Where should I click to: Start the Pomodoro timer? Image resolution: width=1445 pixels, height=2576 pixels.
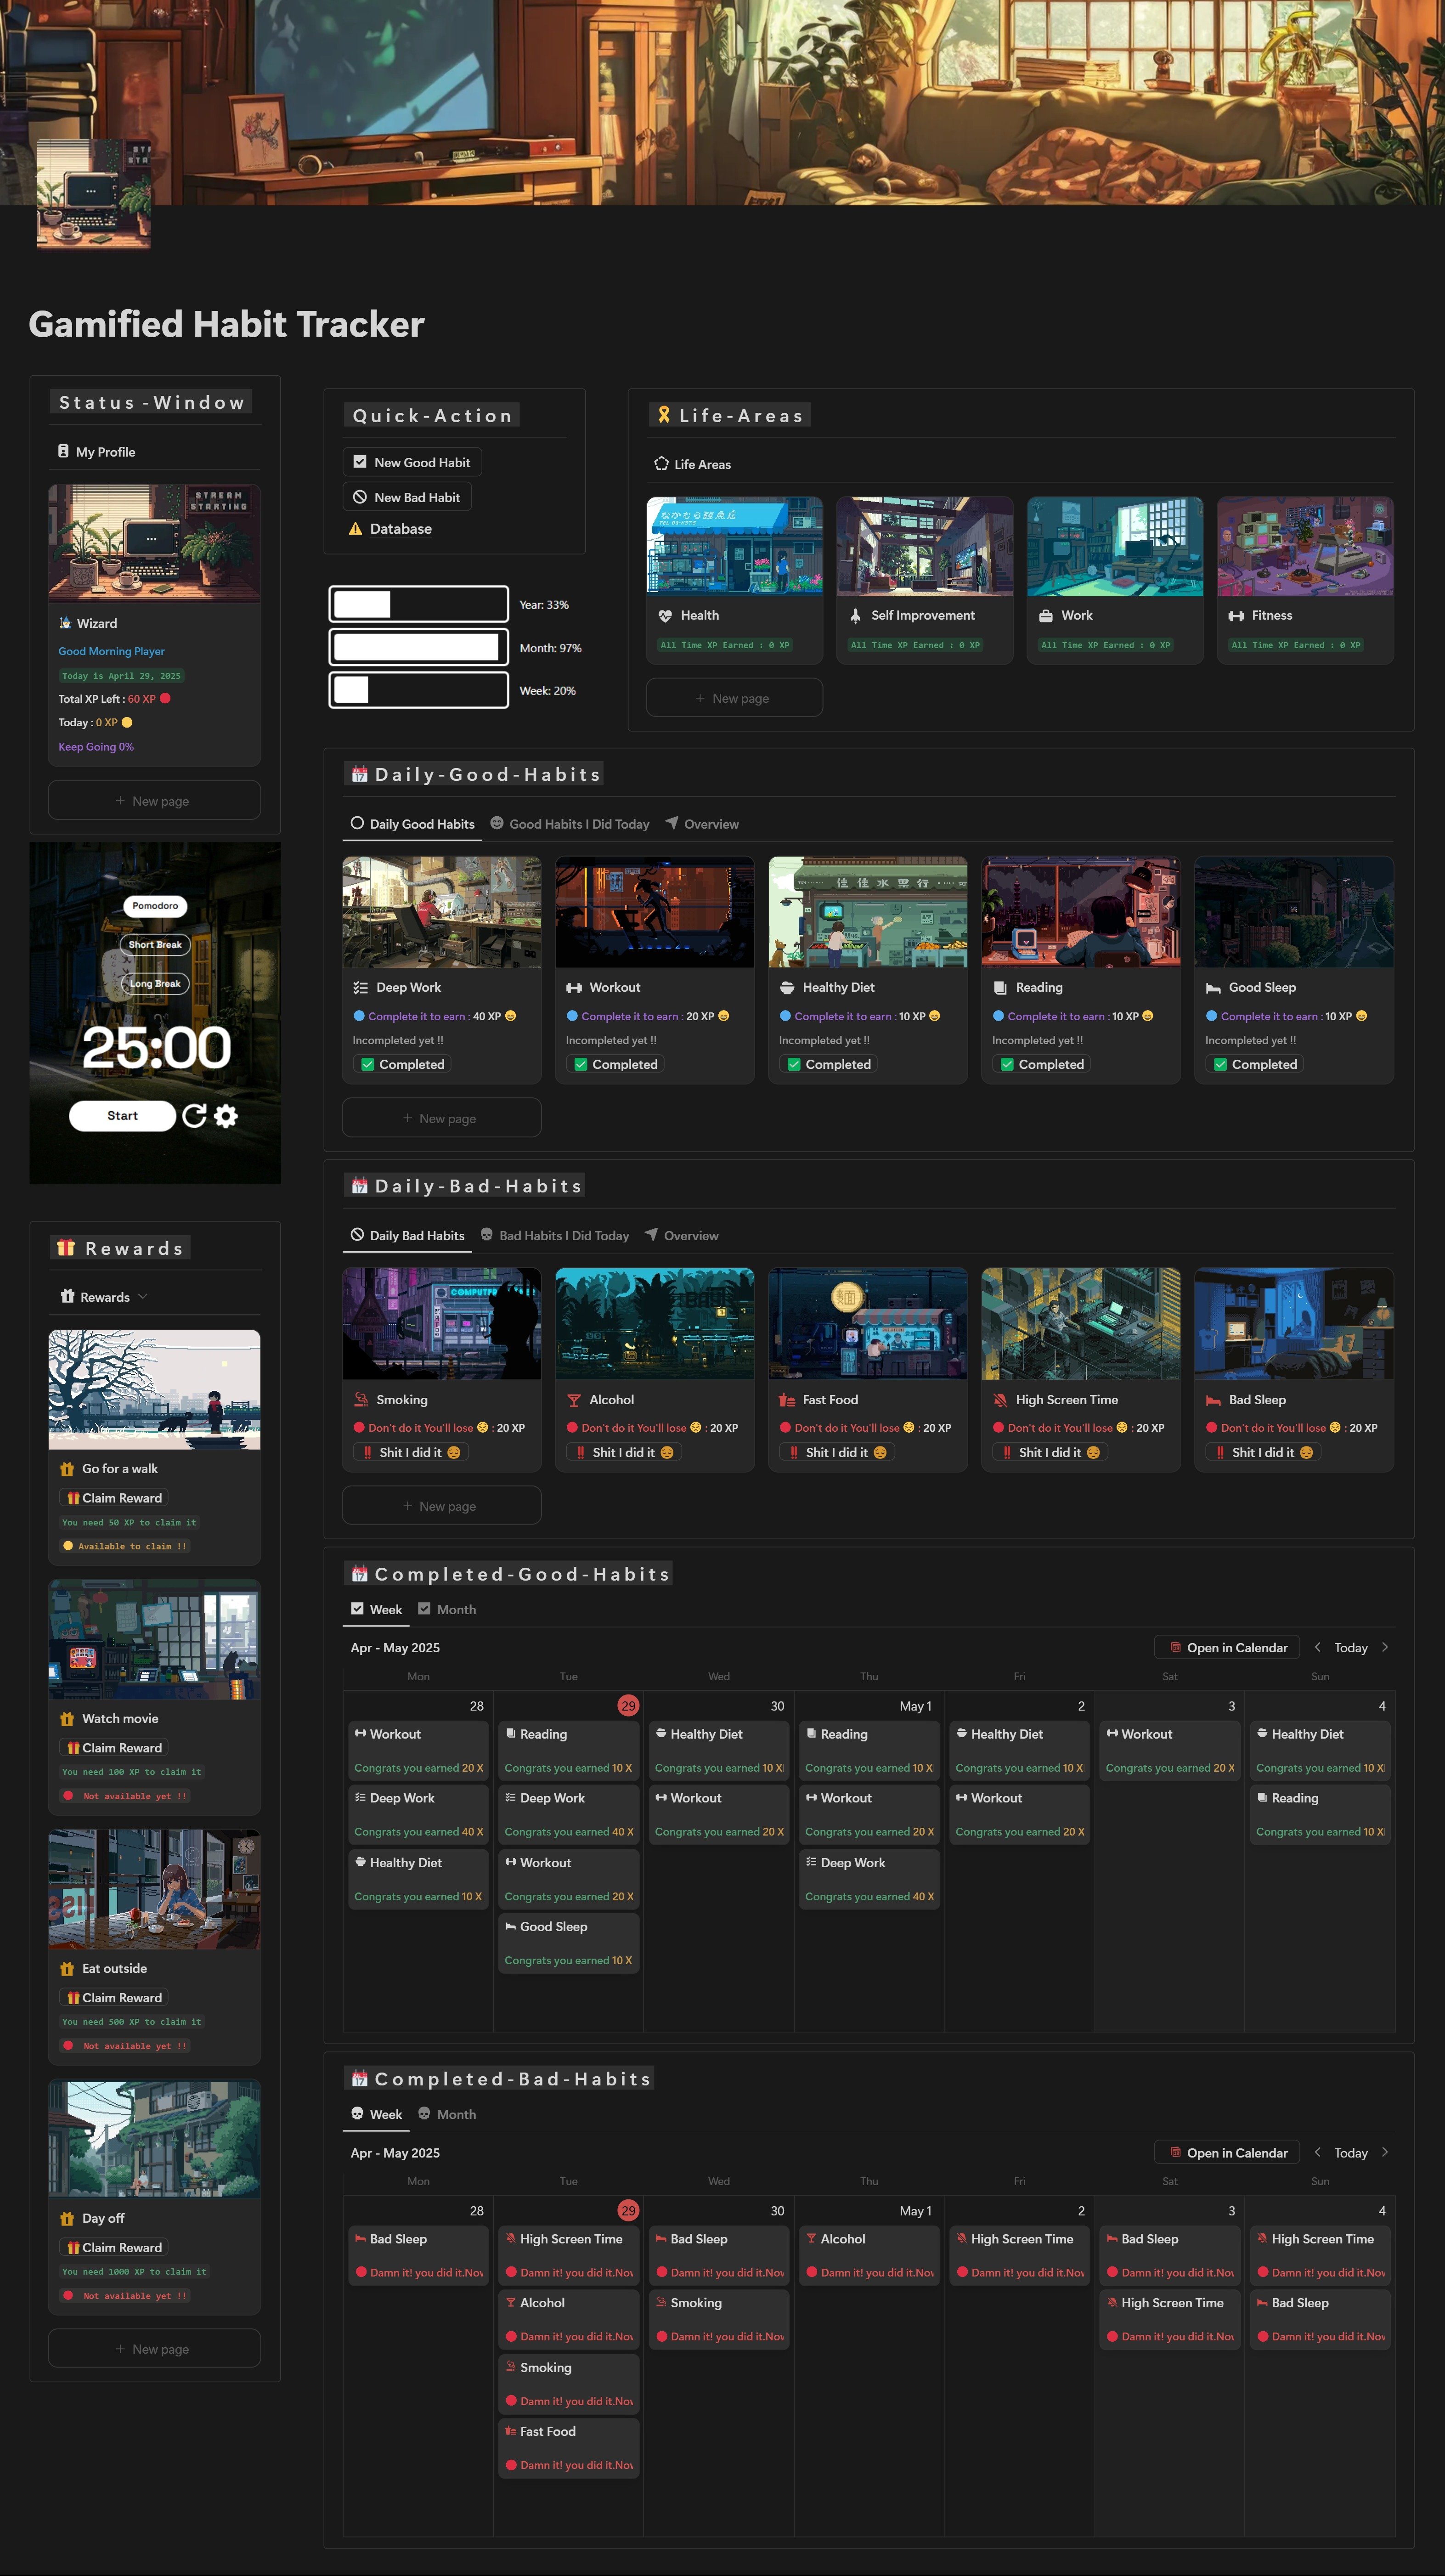click(122, 1116)
